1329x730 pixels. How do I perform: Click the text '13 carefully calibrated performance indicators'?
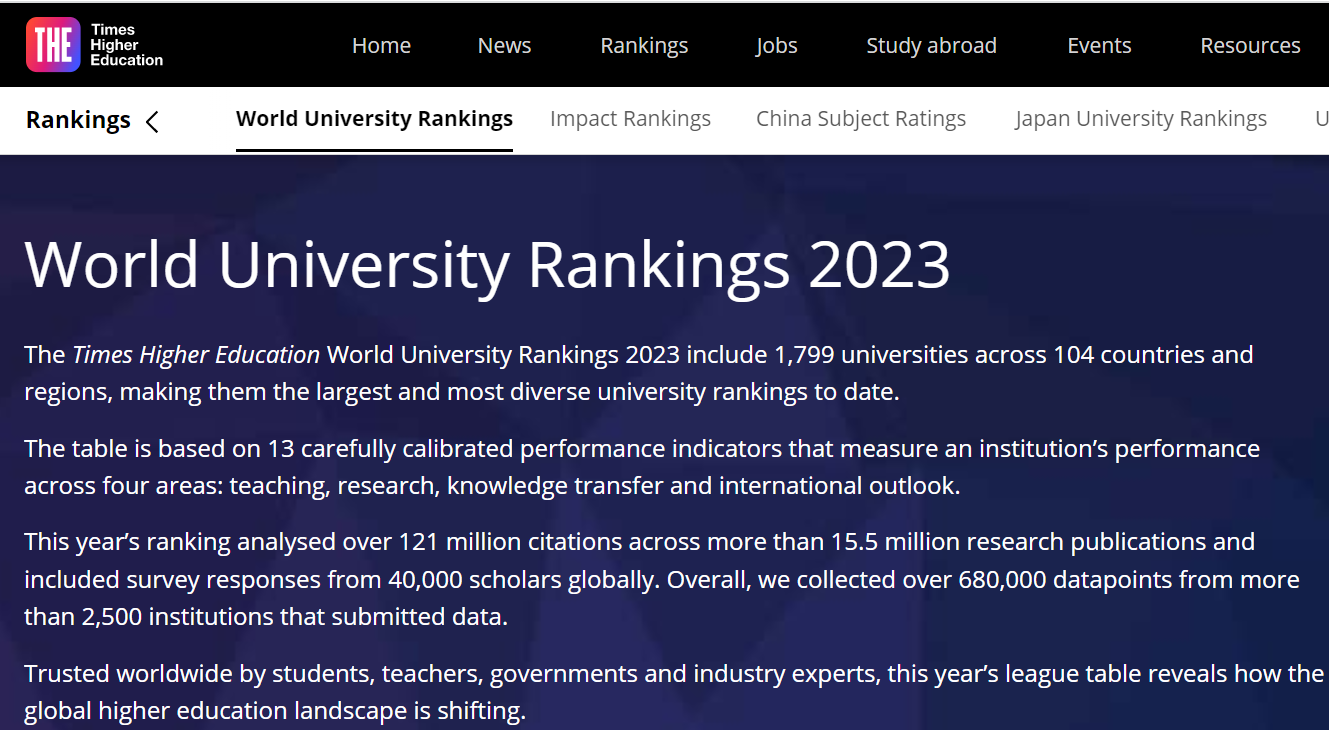tap(525, 449)
